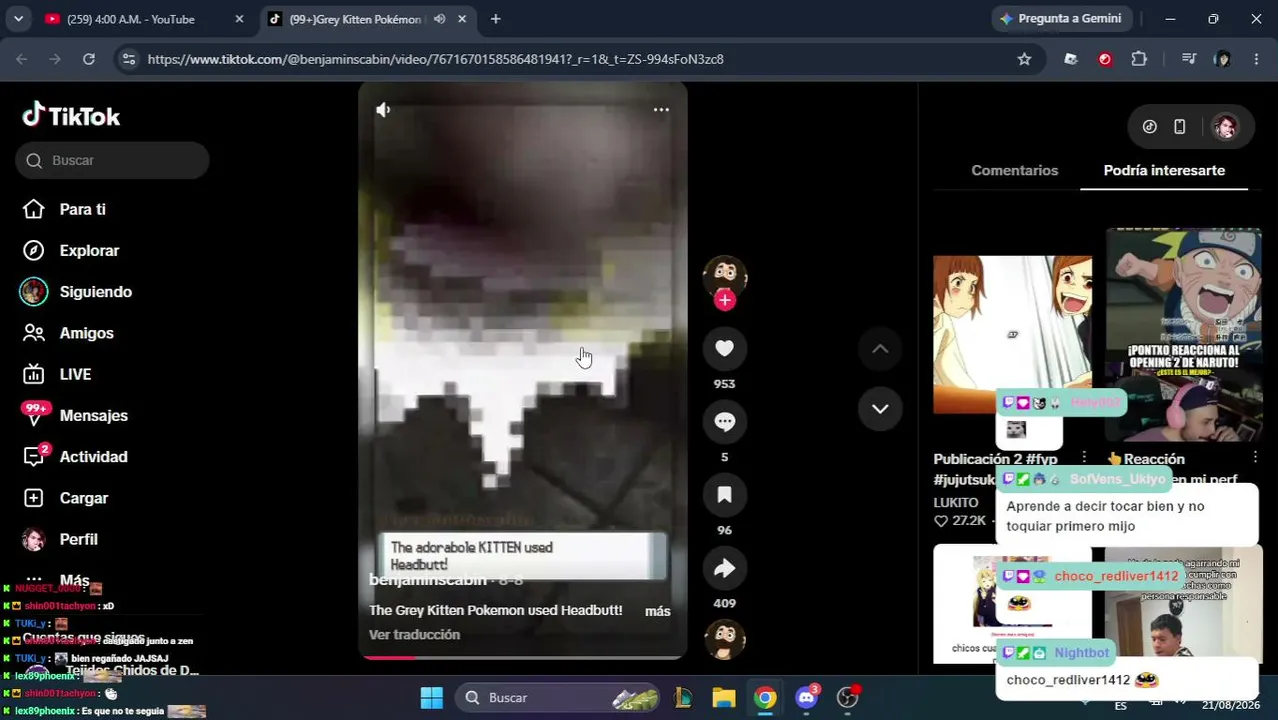Click the Chrome icon in the taskbar

[765, 697]
